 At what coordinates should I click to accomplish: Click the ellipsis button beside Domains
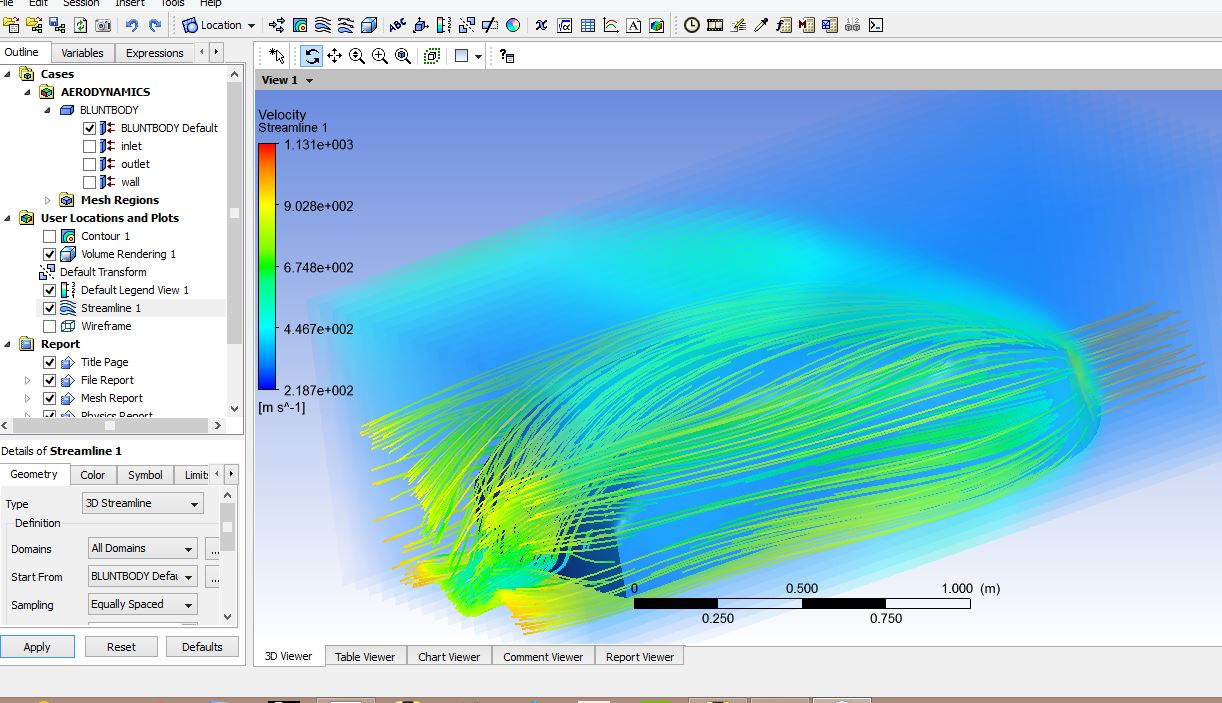tap(213, 549)
